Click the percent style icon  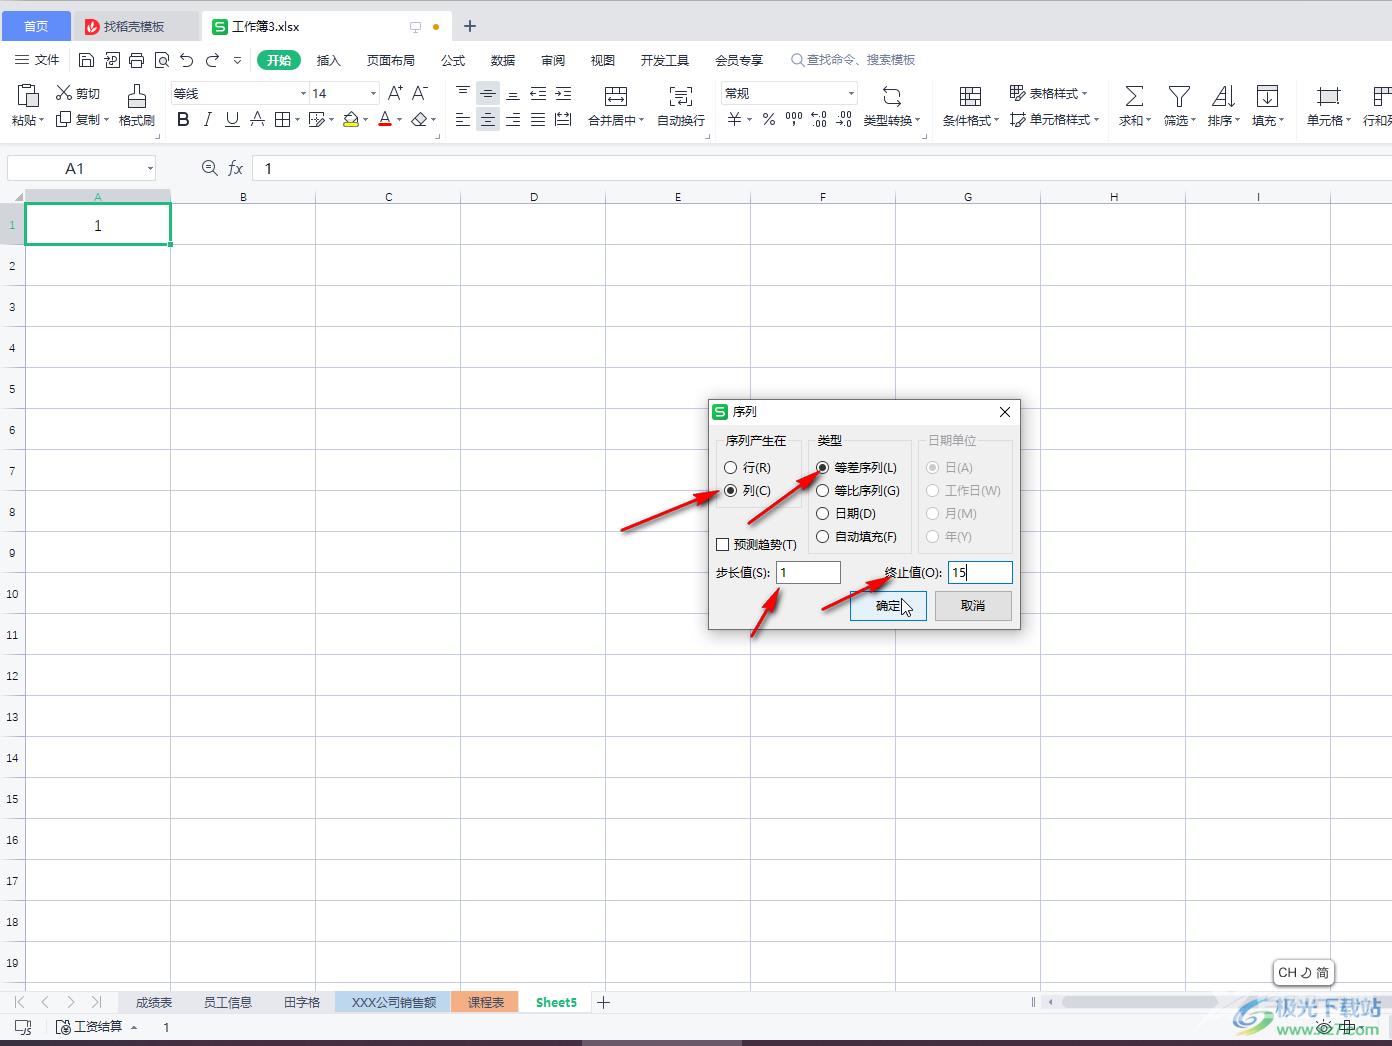tap(768, 119)
